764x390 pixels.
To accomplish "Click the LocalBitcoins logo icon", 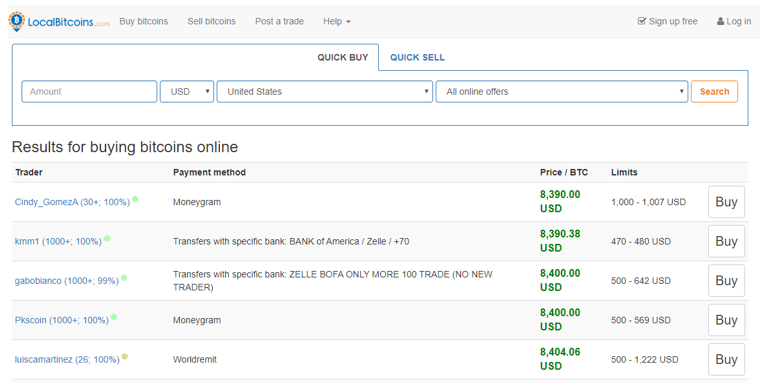I will [17, 21].
